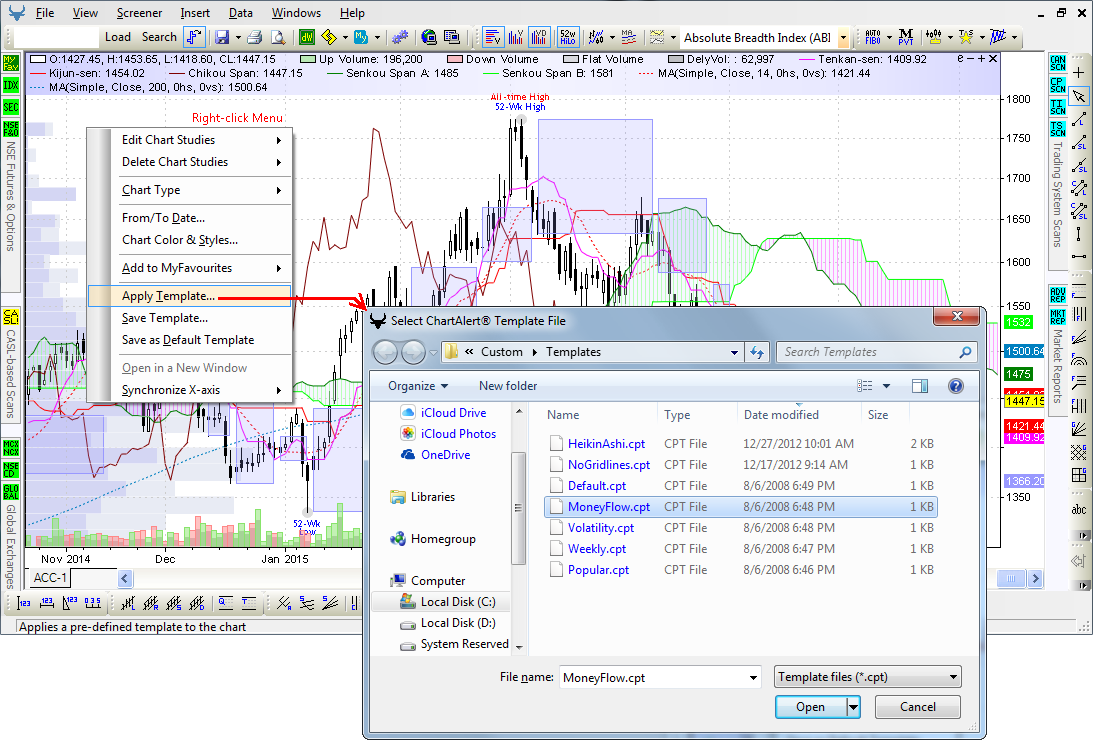Select the CAN SCN scan icon

click(1057, 63)
